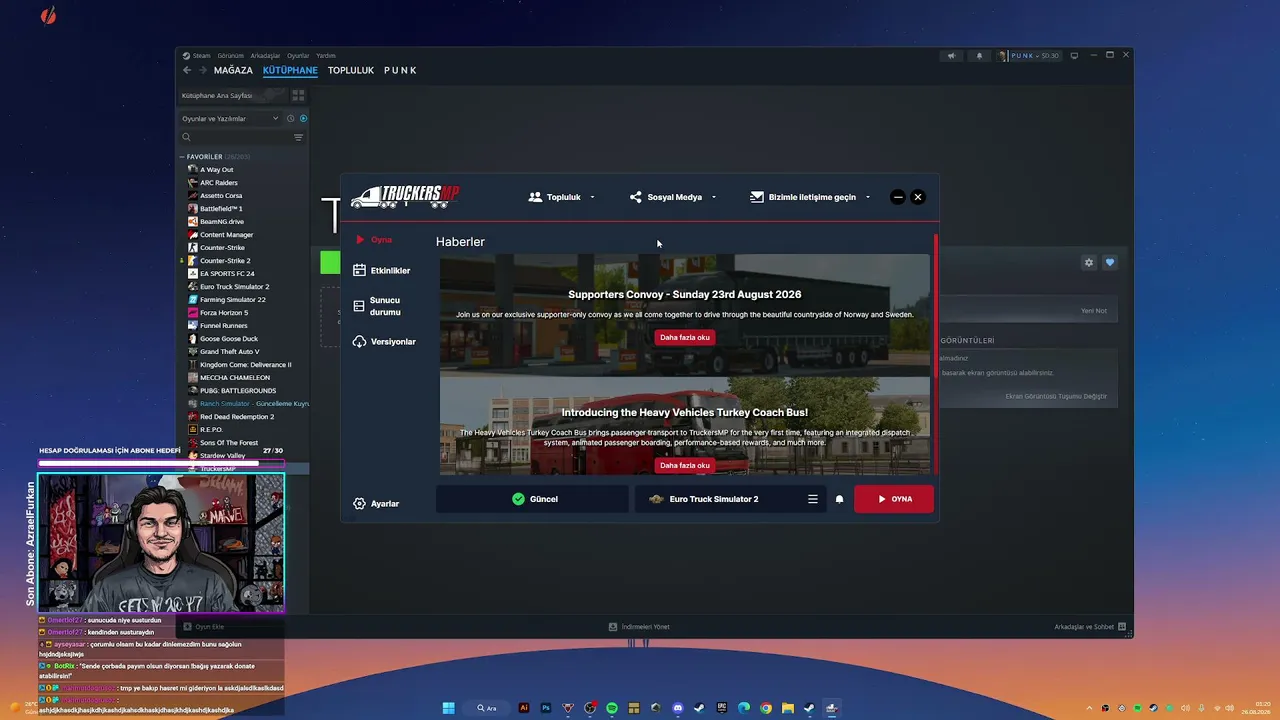Open Discord from the taskbar
This screenshot has height=720, width=1280.
click(678, 708)
